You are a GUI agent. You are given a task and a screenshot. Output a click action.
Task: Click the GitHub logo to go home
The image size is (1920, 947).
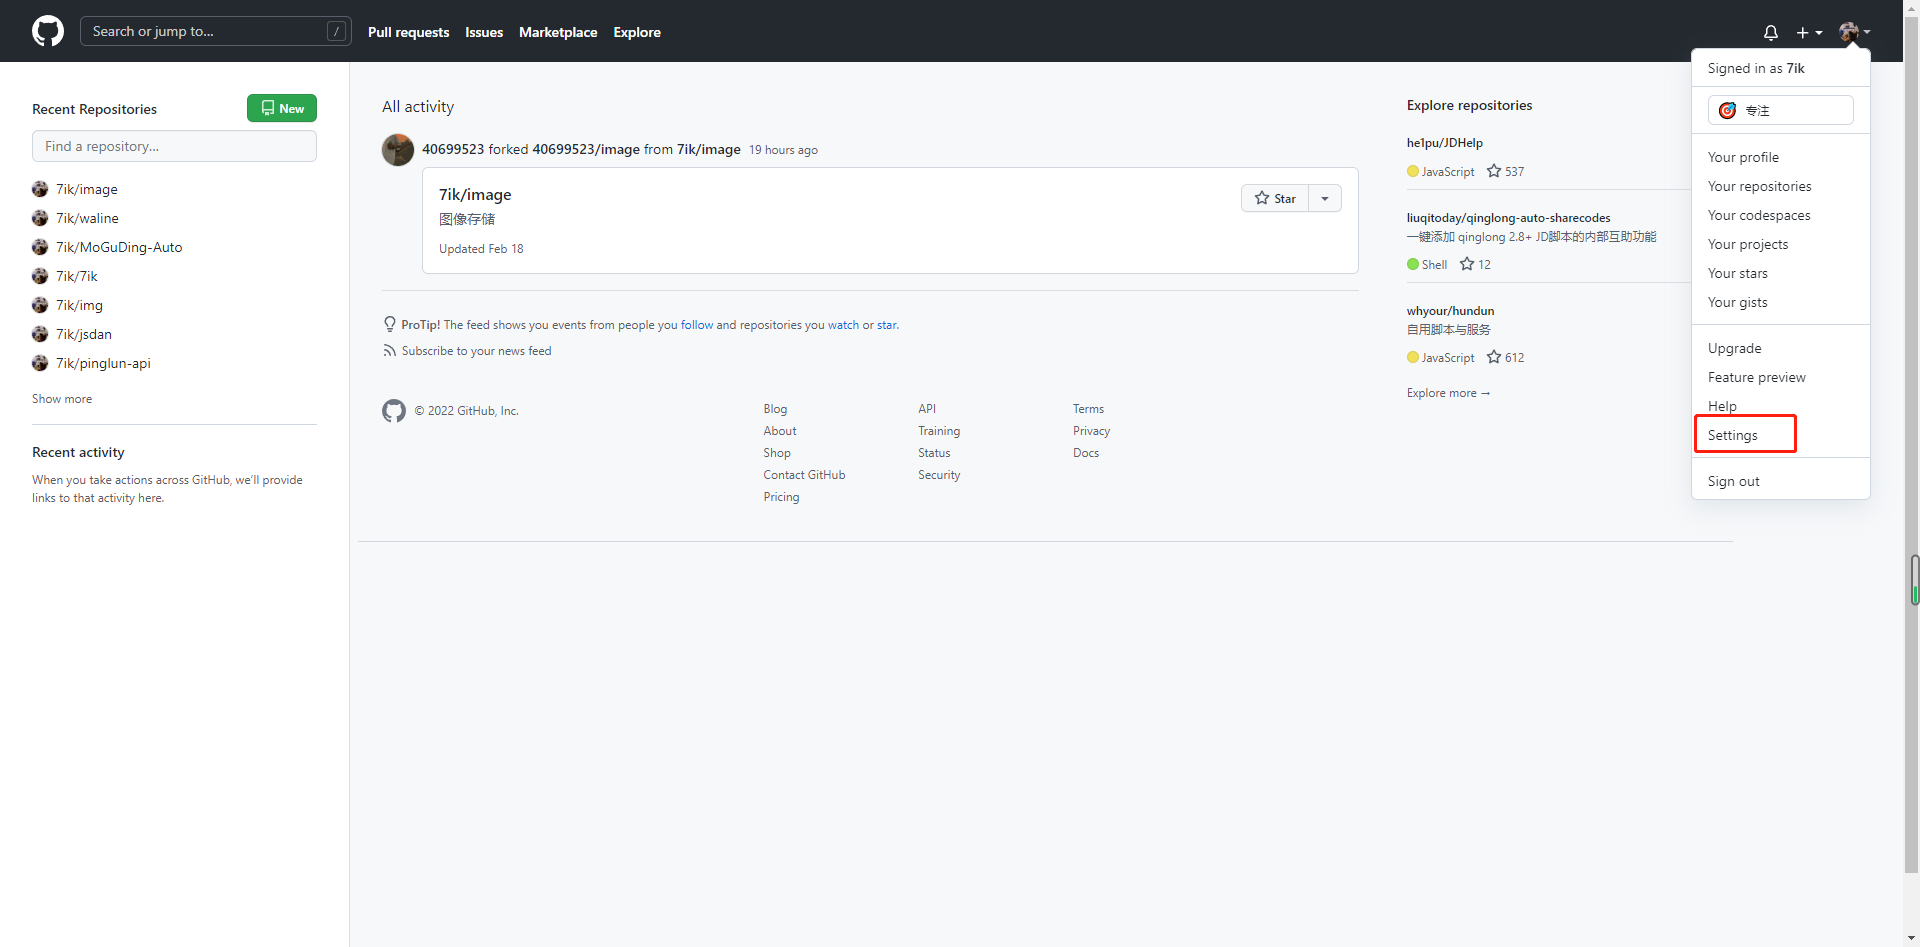pyautogui.click(x=47, y=31)
